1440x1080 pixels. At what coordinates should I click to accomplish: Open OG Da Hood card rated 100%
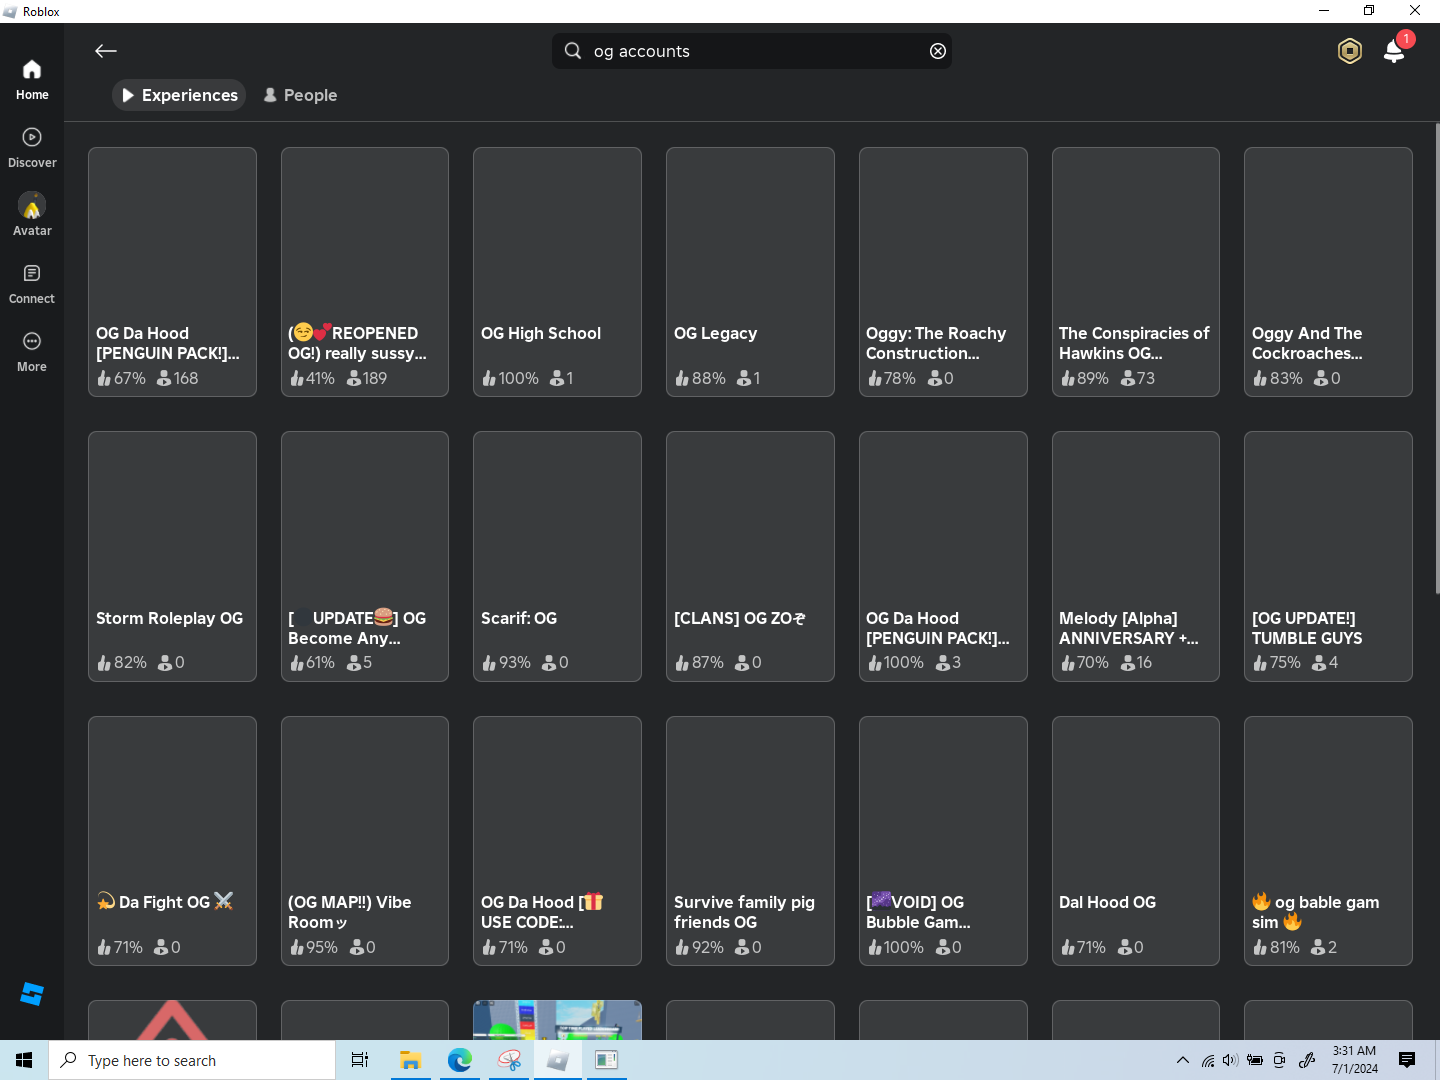click(943, 556)
